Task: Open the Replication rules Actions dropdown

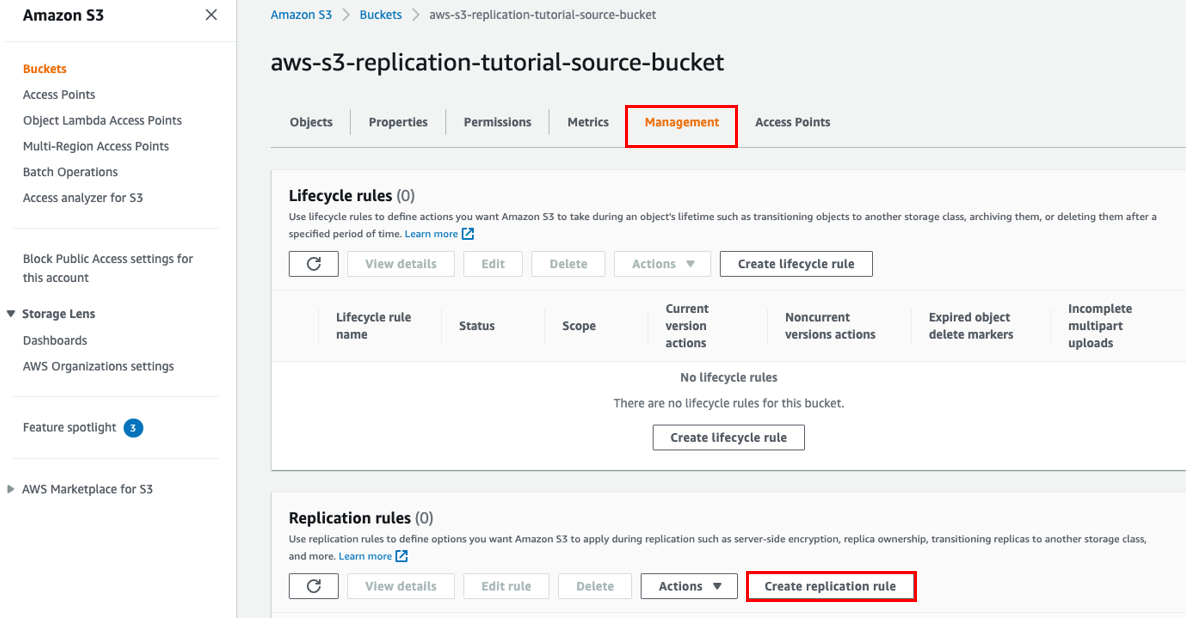Action: point(689,586)
